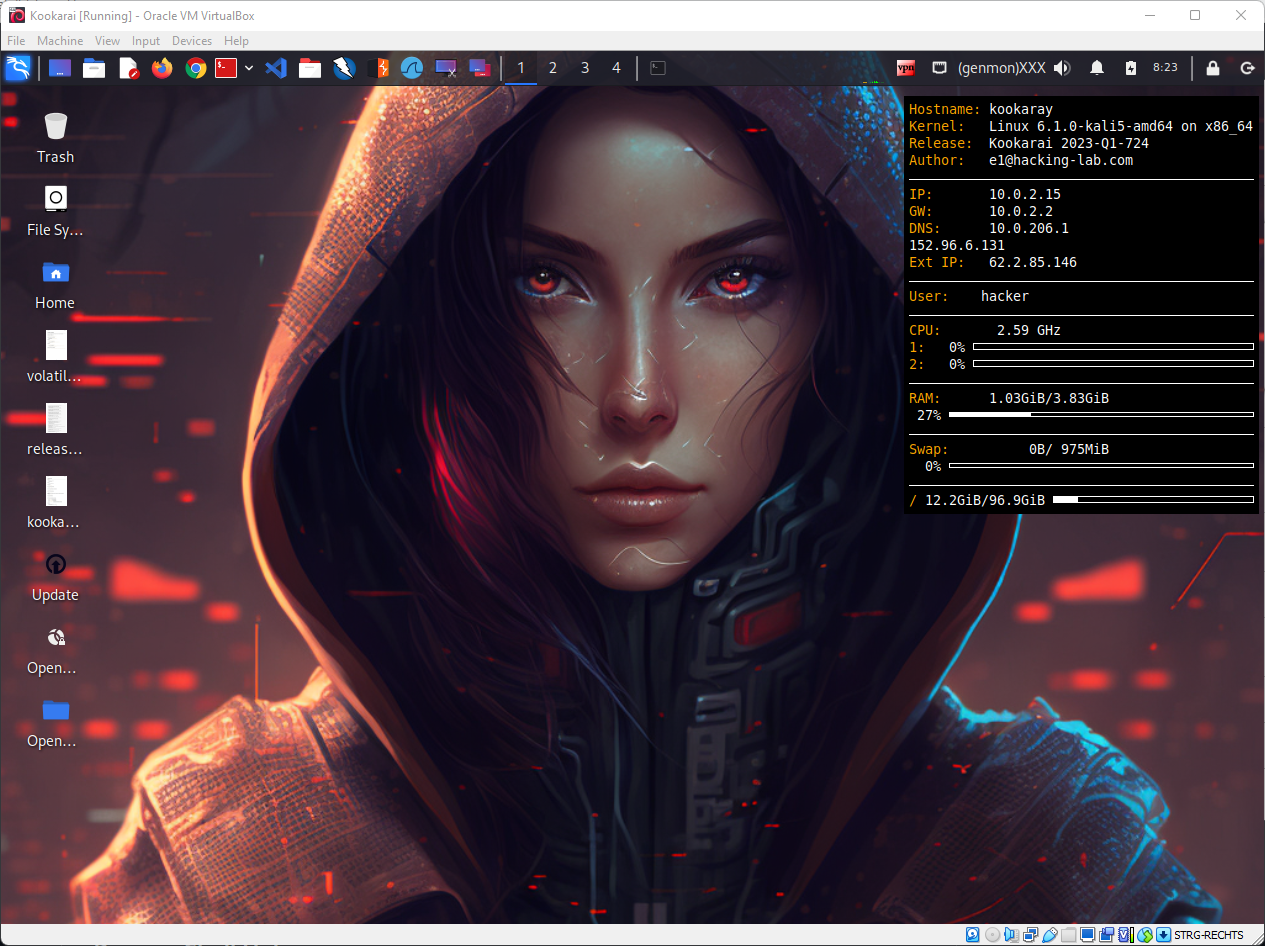Click the STRG-RECHTS host key label
The image size is (1265, 946).
pos(1209,935)
